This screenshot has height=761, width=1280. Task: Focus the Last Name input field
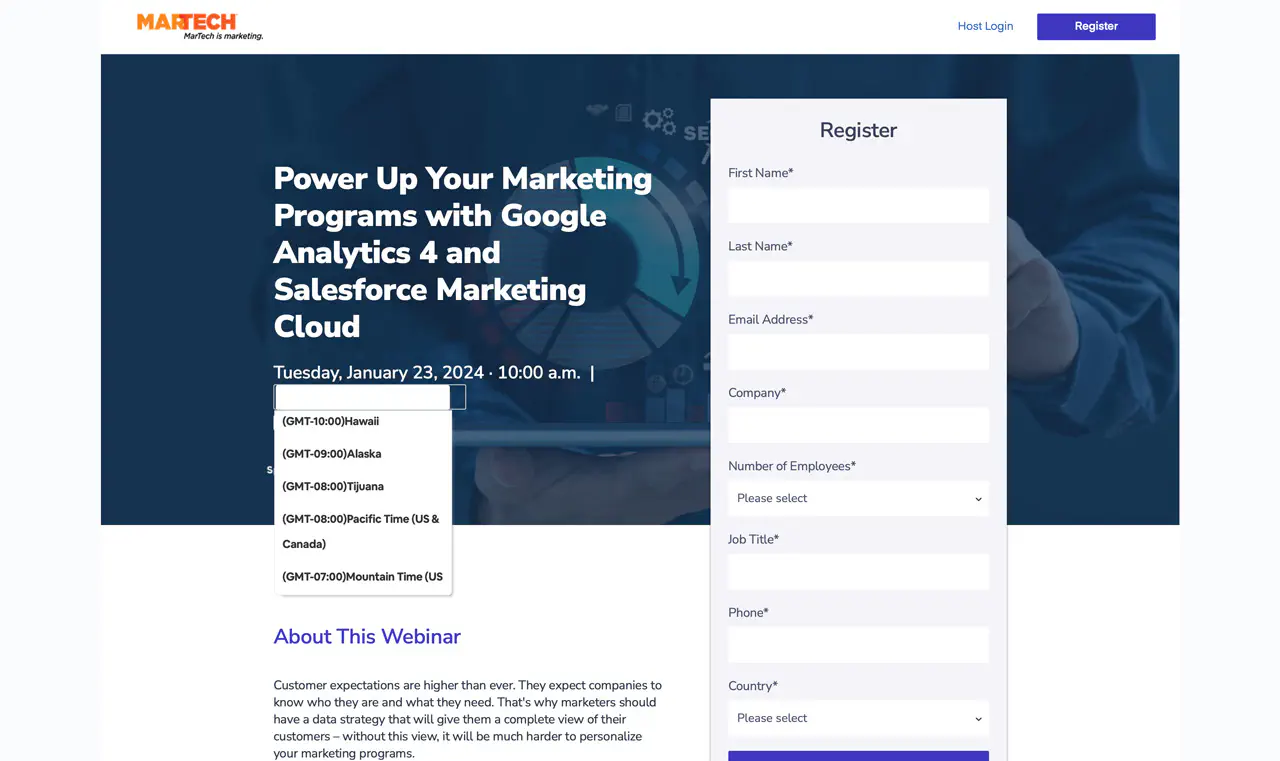coord(858,278)
